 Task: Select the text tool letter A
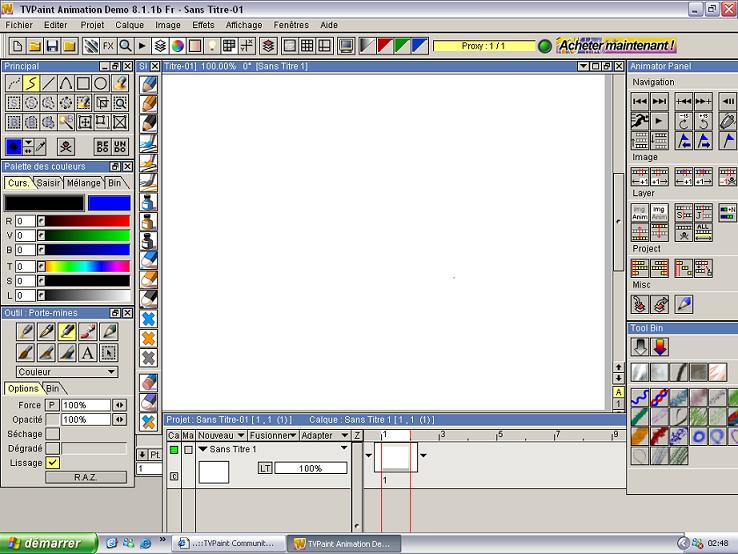88,353
